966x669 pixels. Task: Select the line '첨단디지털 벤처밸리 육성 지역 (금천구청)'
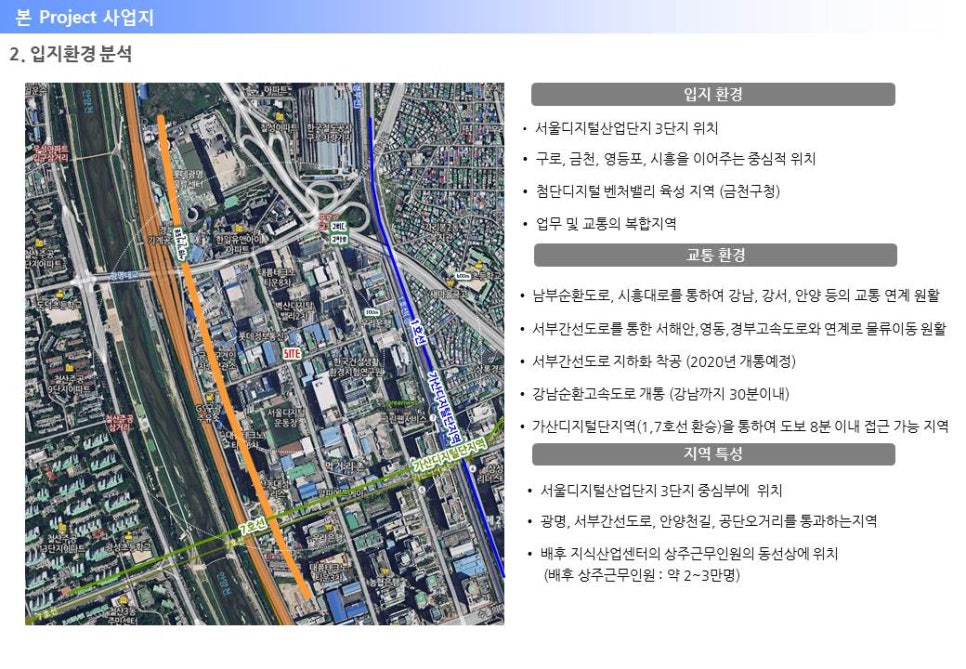coord(657,191)
